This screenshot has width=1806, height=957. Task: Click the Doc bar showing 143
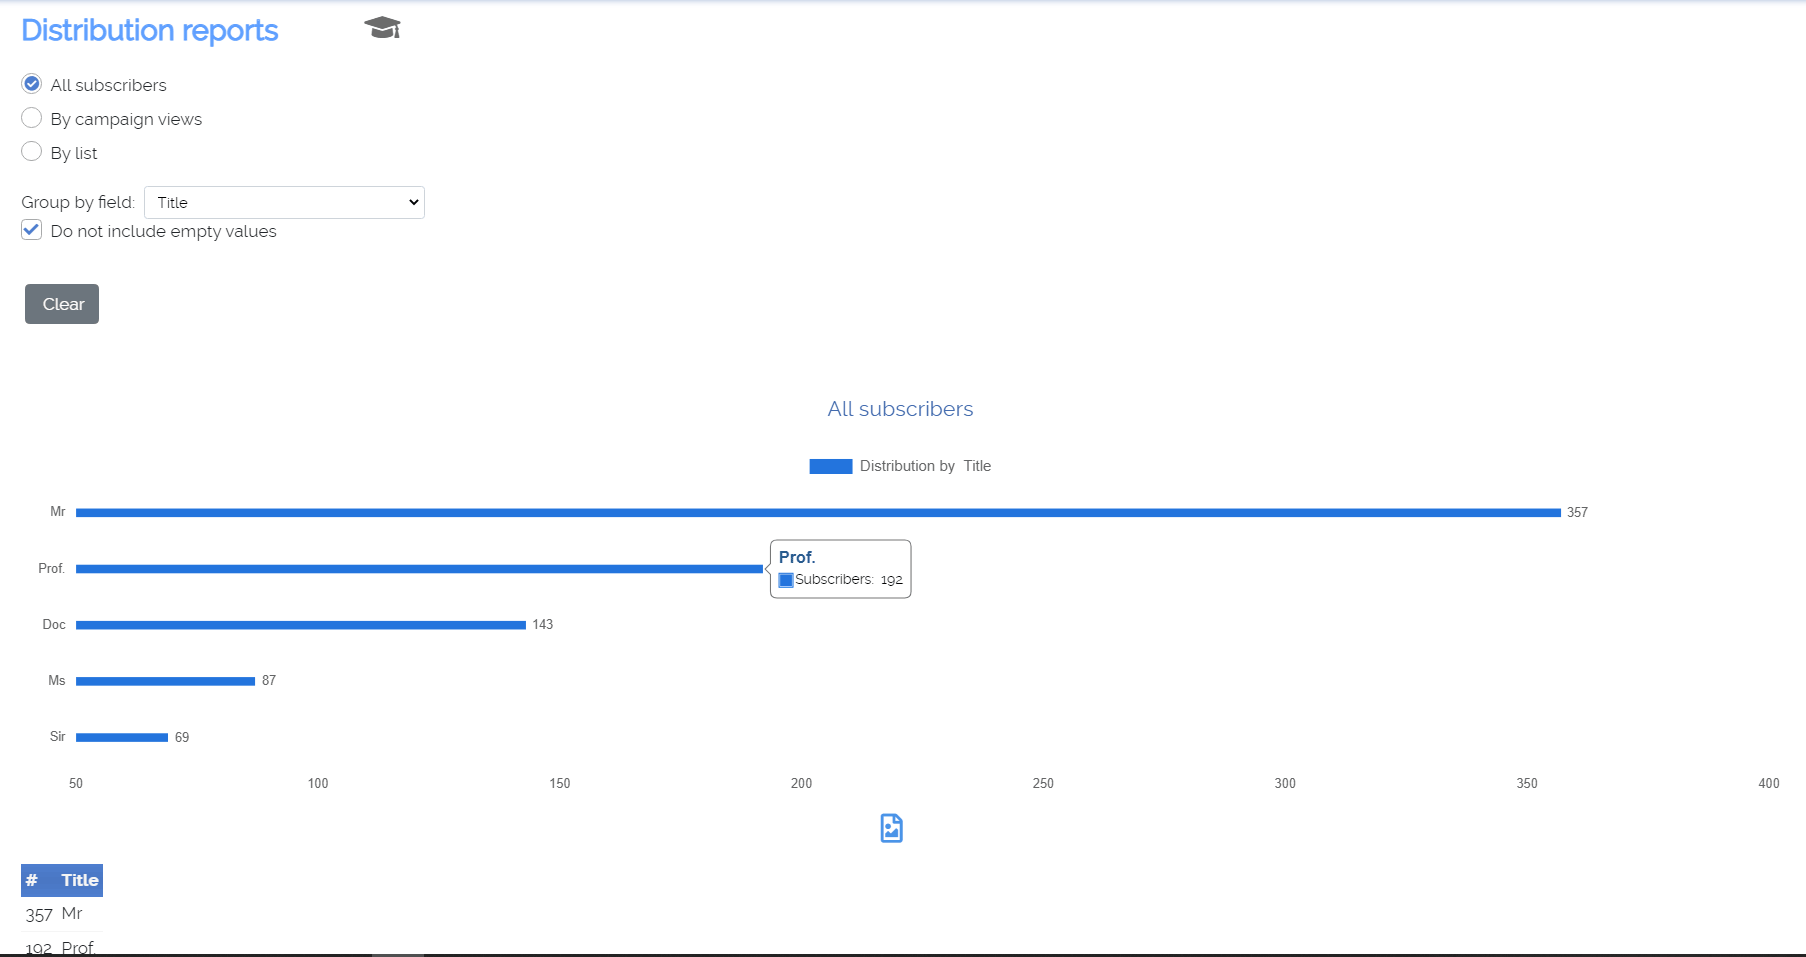coord(300,625)
